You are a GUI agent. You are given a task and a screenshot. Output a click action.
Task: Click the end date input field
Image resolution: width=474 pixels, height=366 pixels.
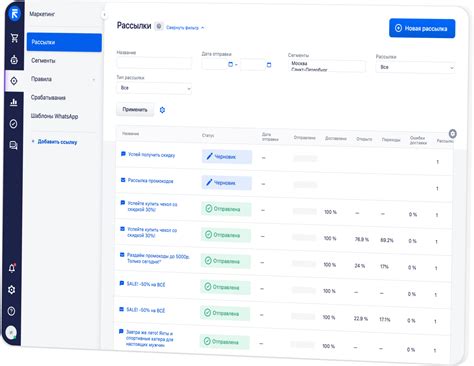253,65
